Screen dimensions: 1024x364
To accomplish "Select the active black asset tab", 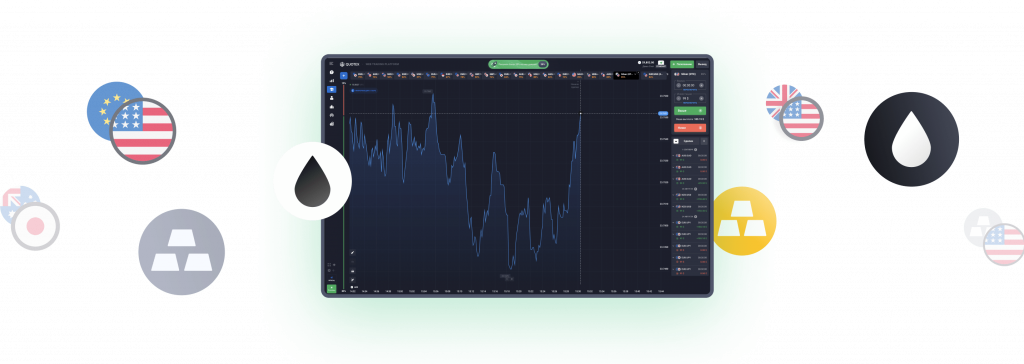I will 626,75.
